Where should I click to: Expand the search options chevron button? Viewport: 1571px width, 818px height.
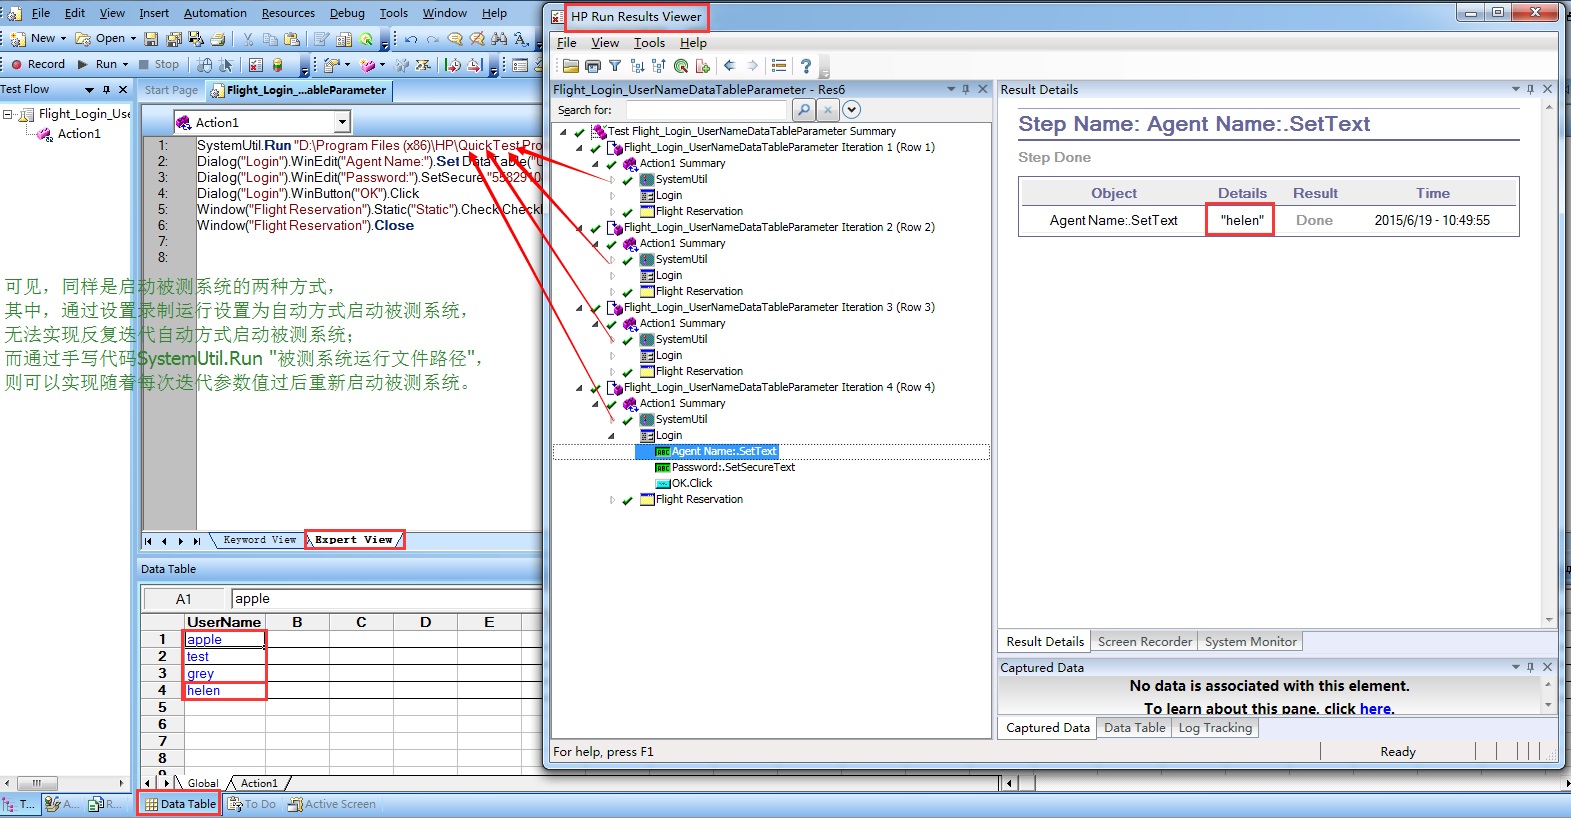pos(851,110)
